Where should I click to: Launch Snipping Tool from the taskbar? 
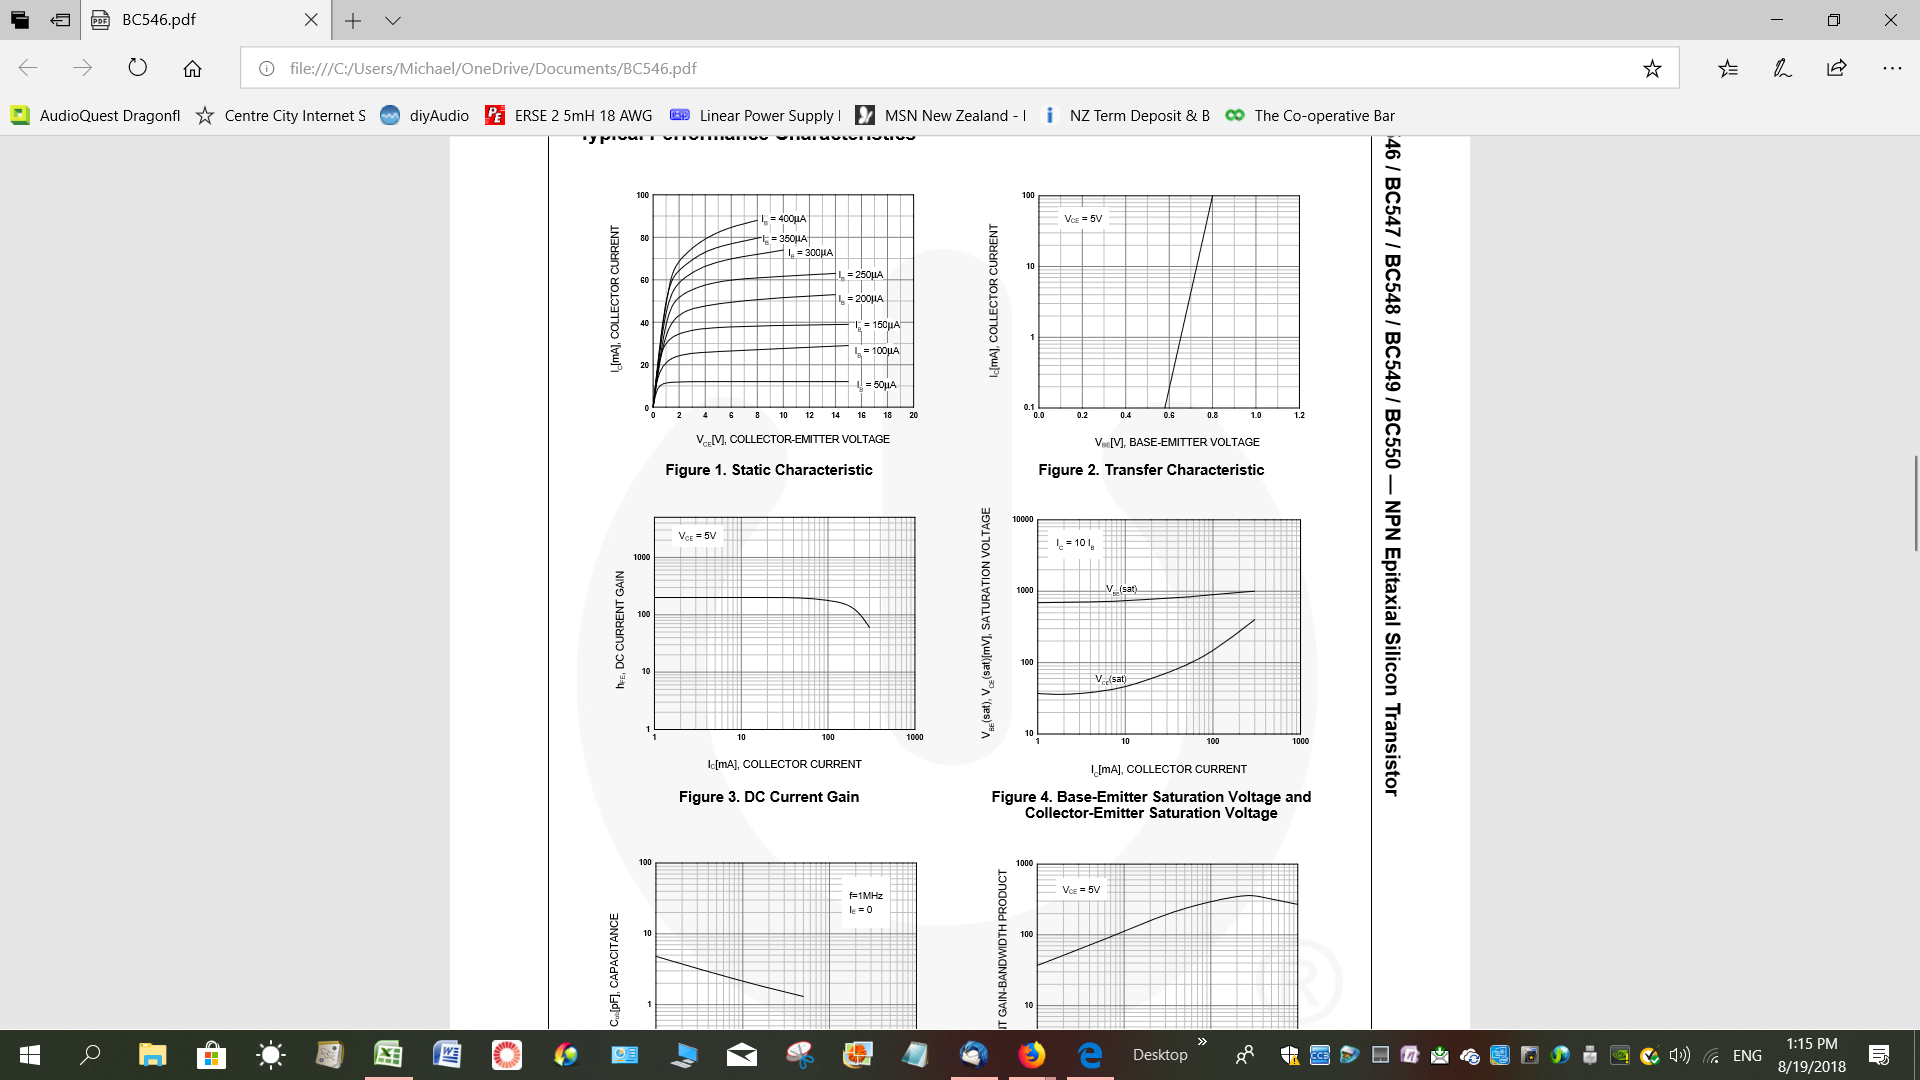(800, 1055)
